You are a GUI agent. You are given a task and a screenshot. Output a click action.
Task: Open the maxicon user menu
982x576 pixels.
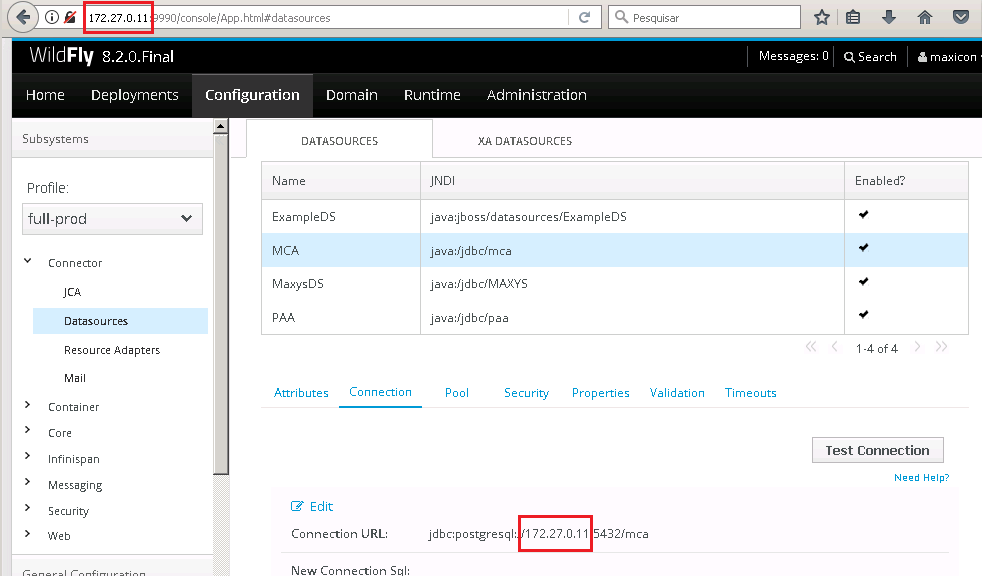point(948,56)
